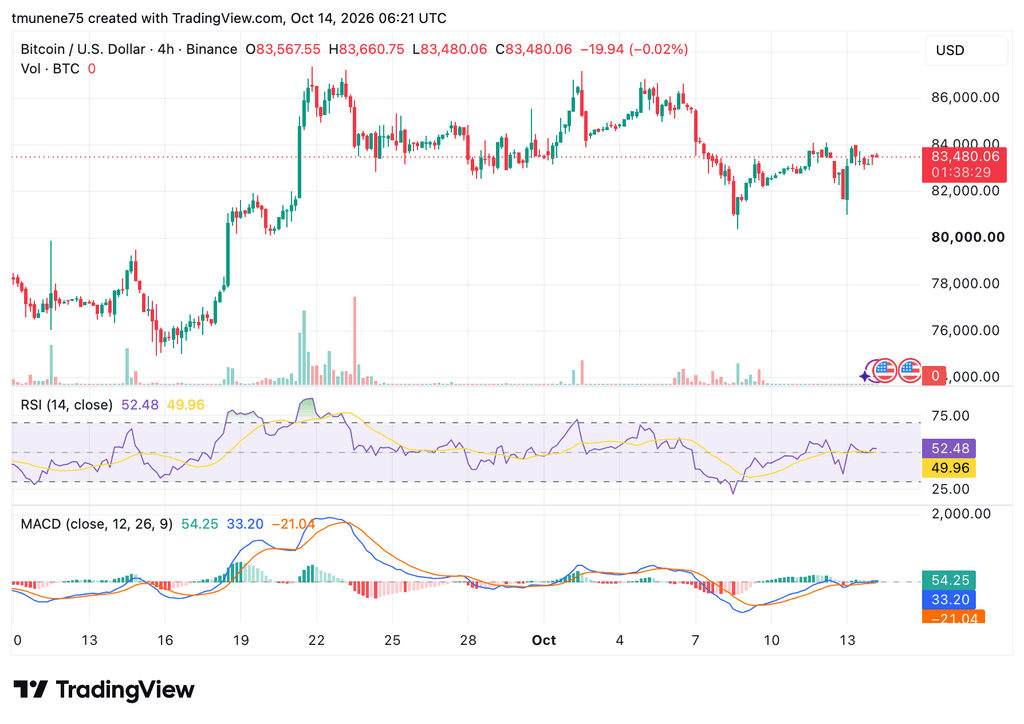This screenshot has height=724, width=1024.
Task: Click the 78,000.00 price axis label
Action: pos(965,283)
